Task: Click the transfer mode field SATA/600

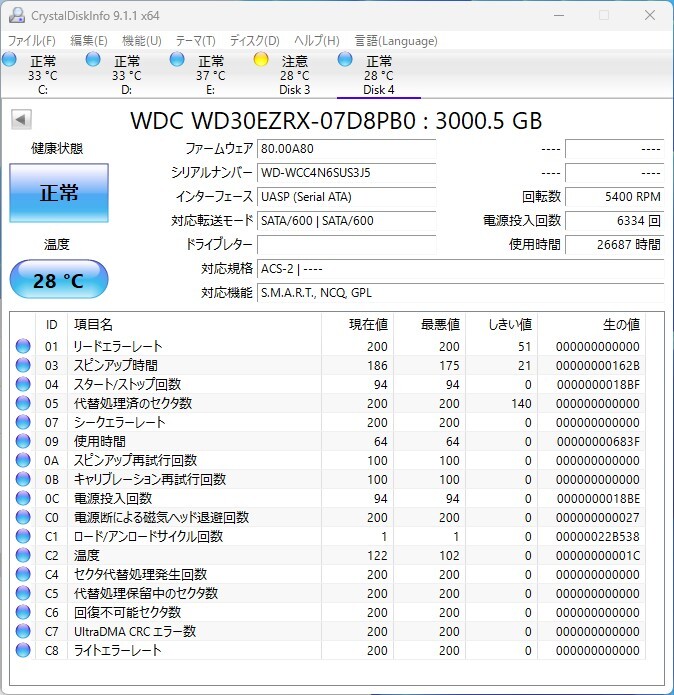Action: pyautogui.click(x=347, y=221)
